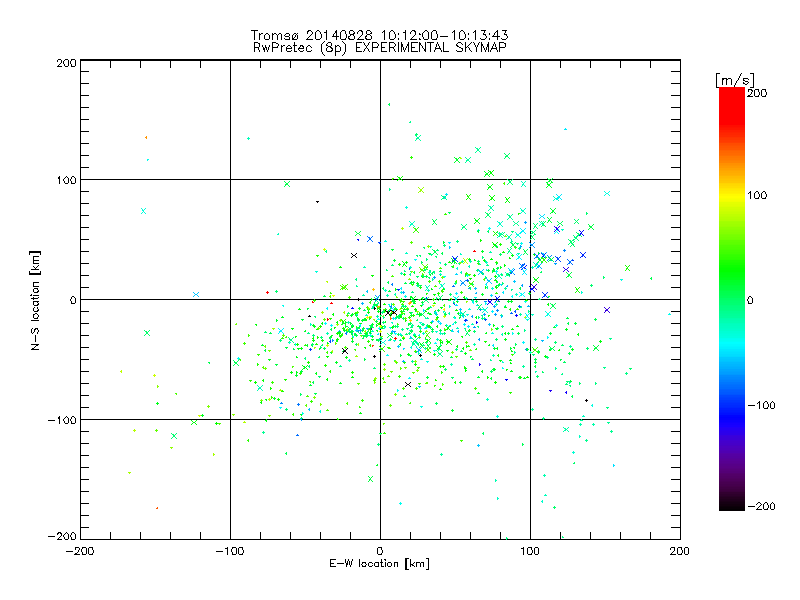Click the 'N-S location [km]' axis label

tap(35, 300)
